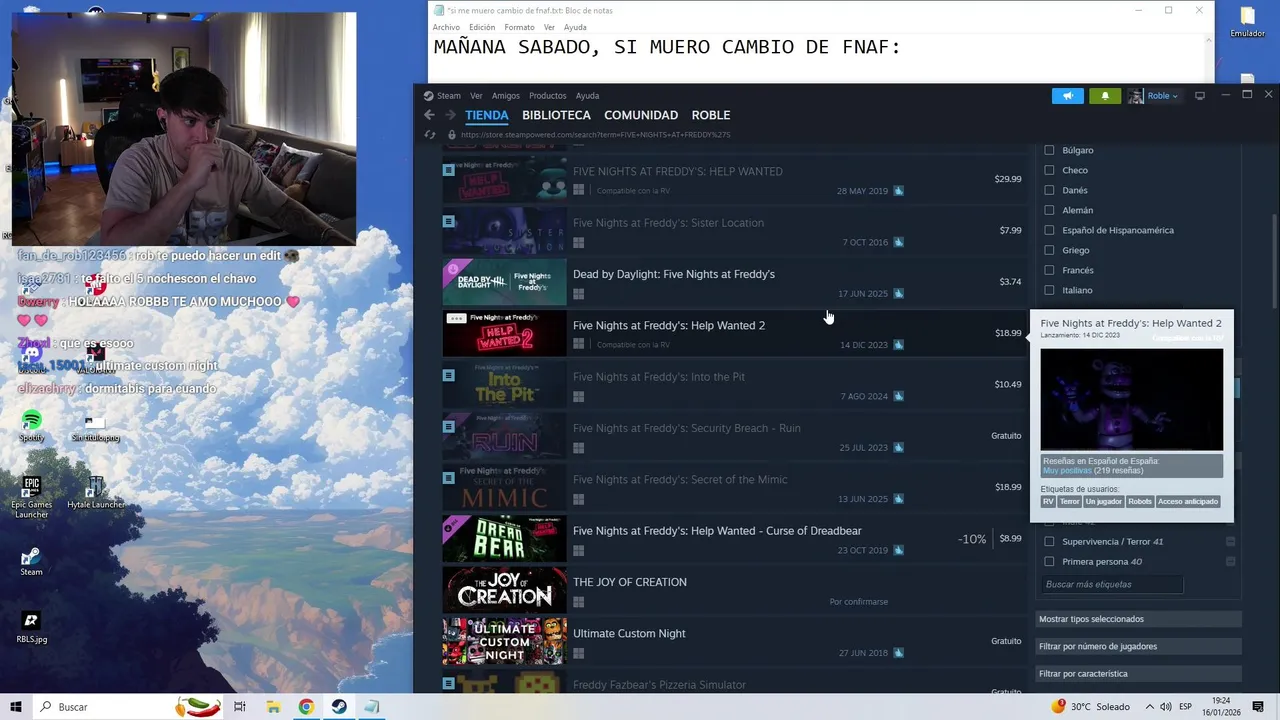Expand Filtrar por característica section
The width and height of the screenshot is (1280, 720).
(1139, 673)
